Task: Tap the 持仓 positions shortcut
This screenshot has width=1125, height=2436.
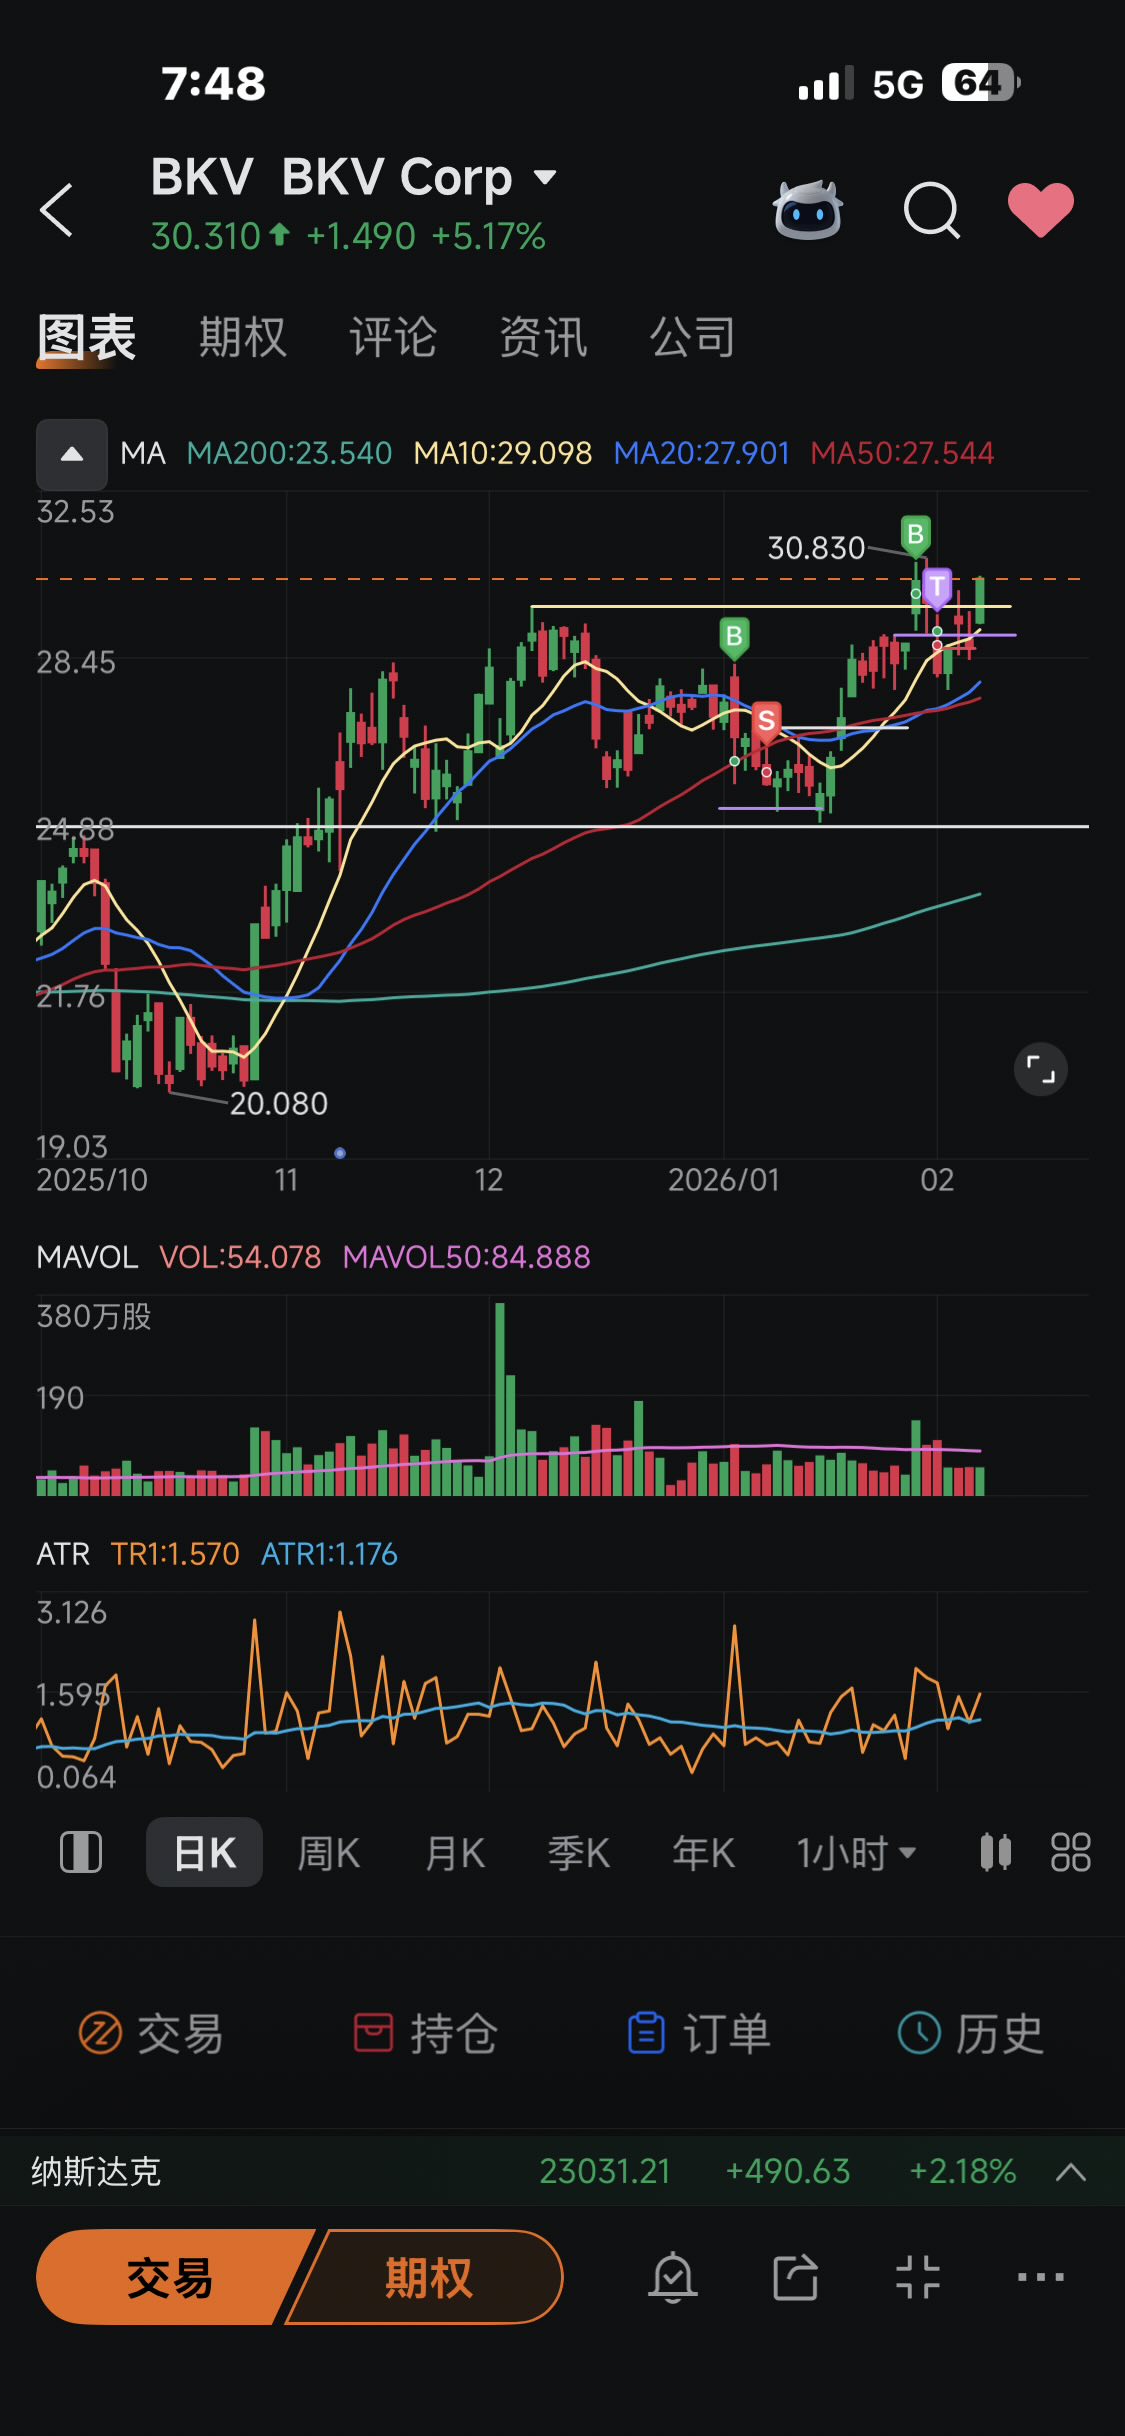Action: tap(426, 2033)
